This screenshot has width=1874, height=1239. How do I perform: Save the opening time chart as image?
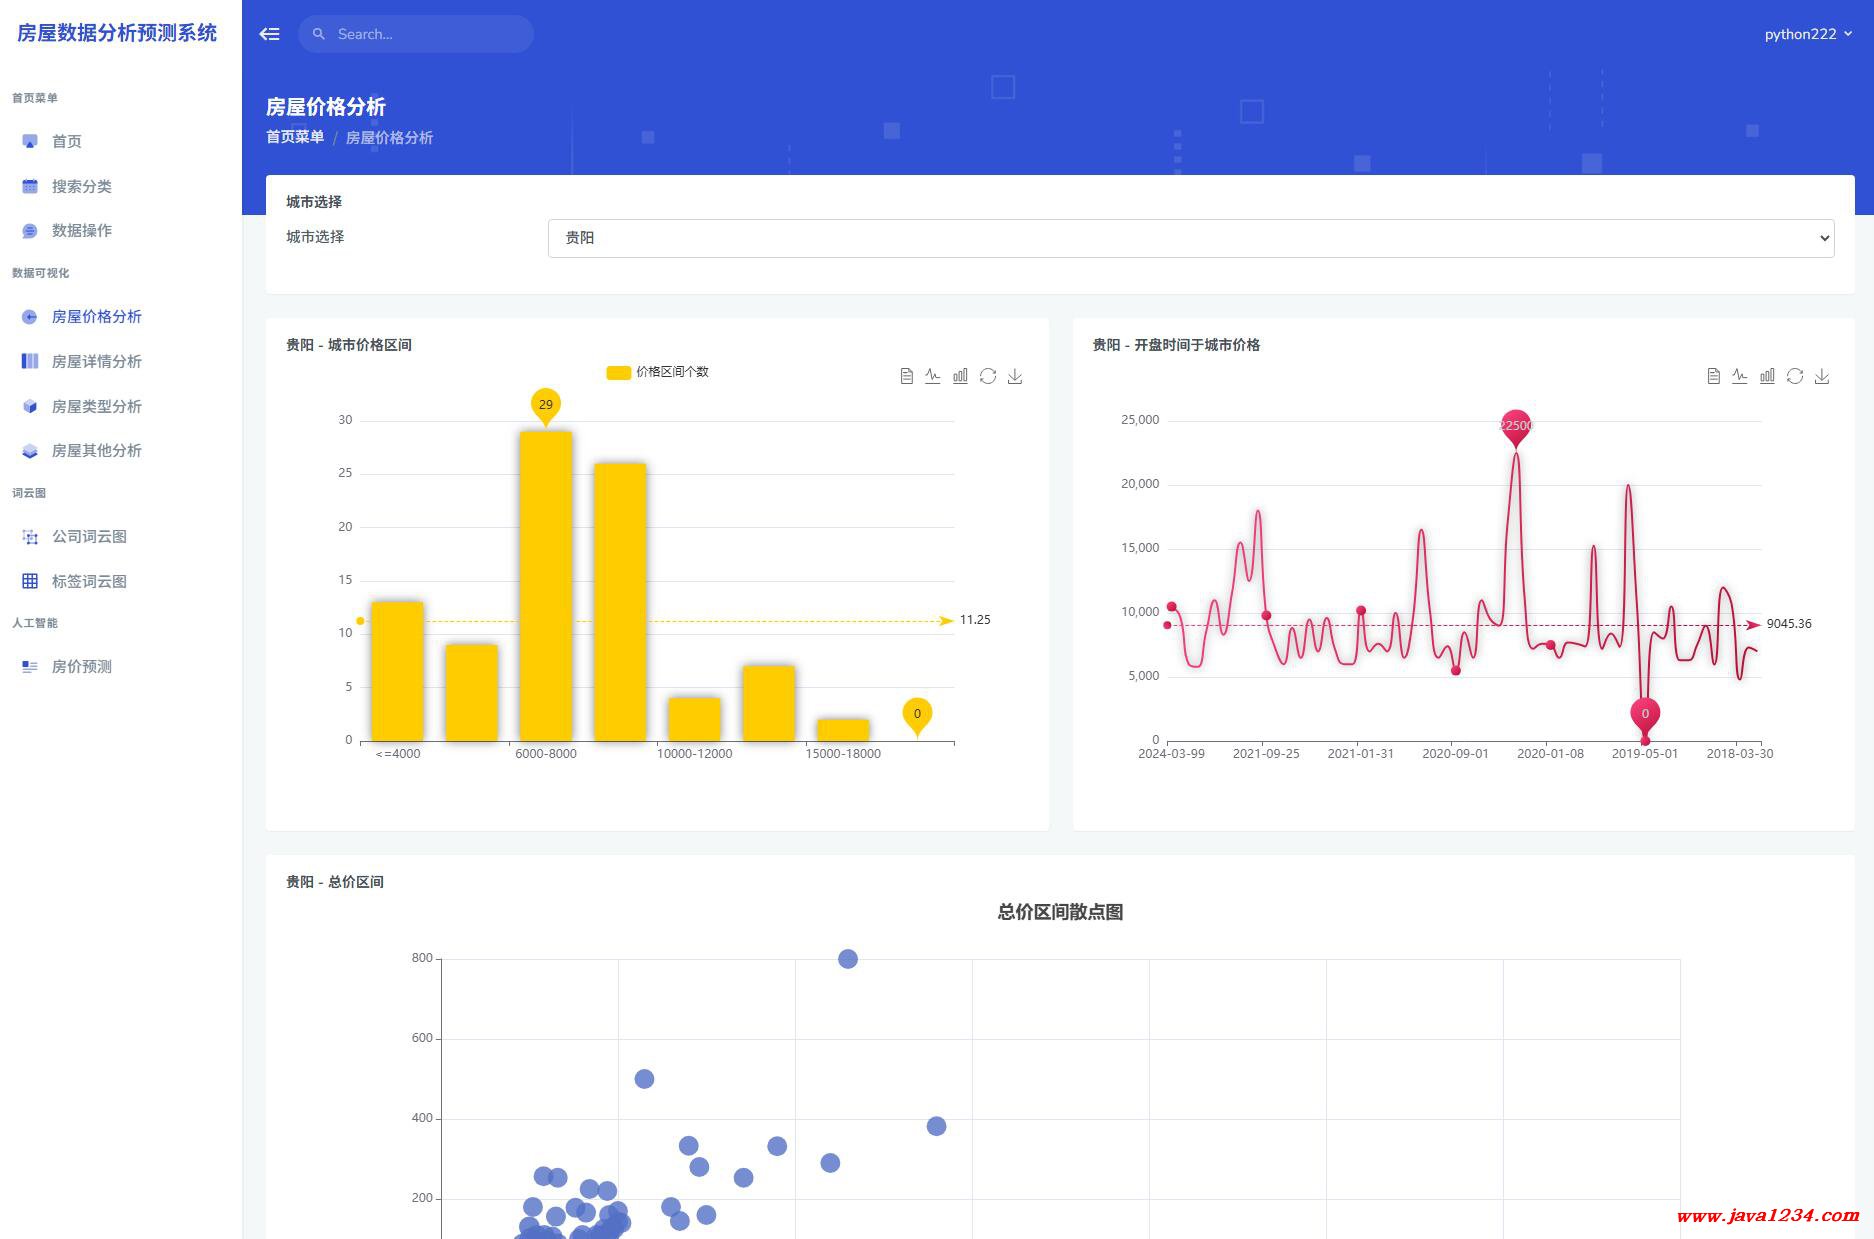point(1822,376)
